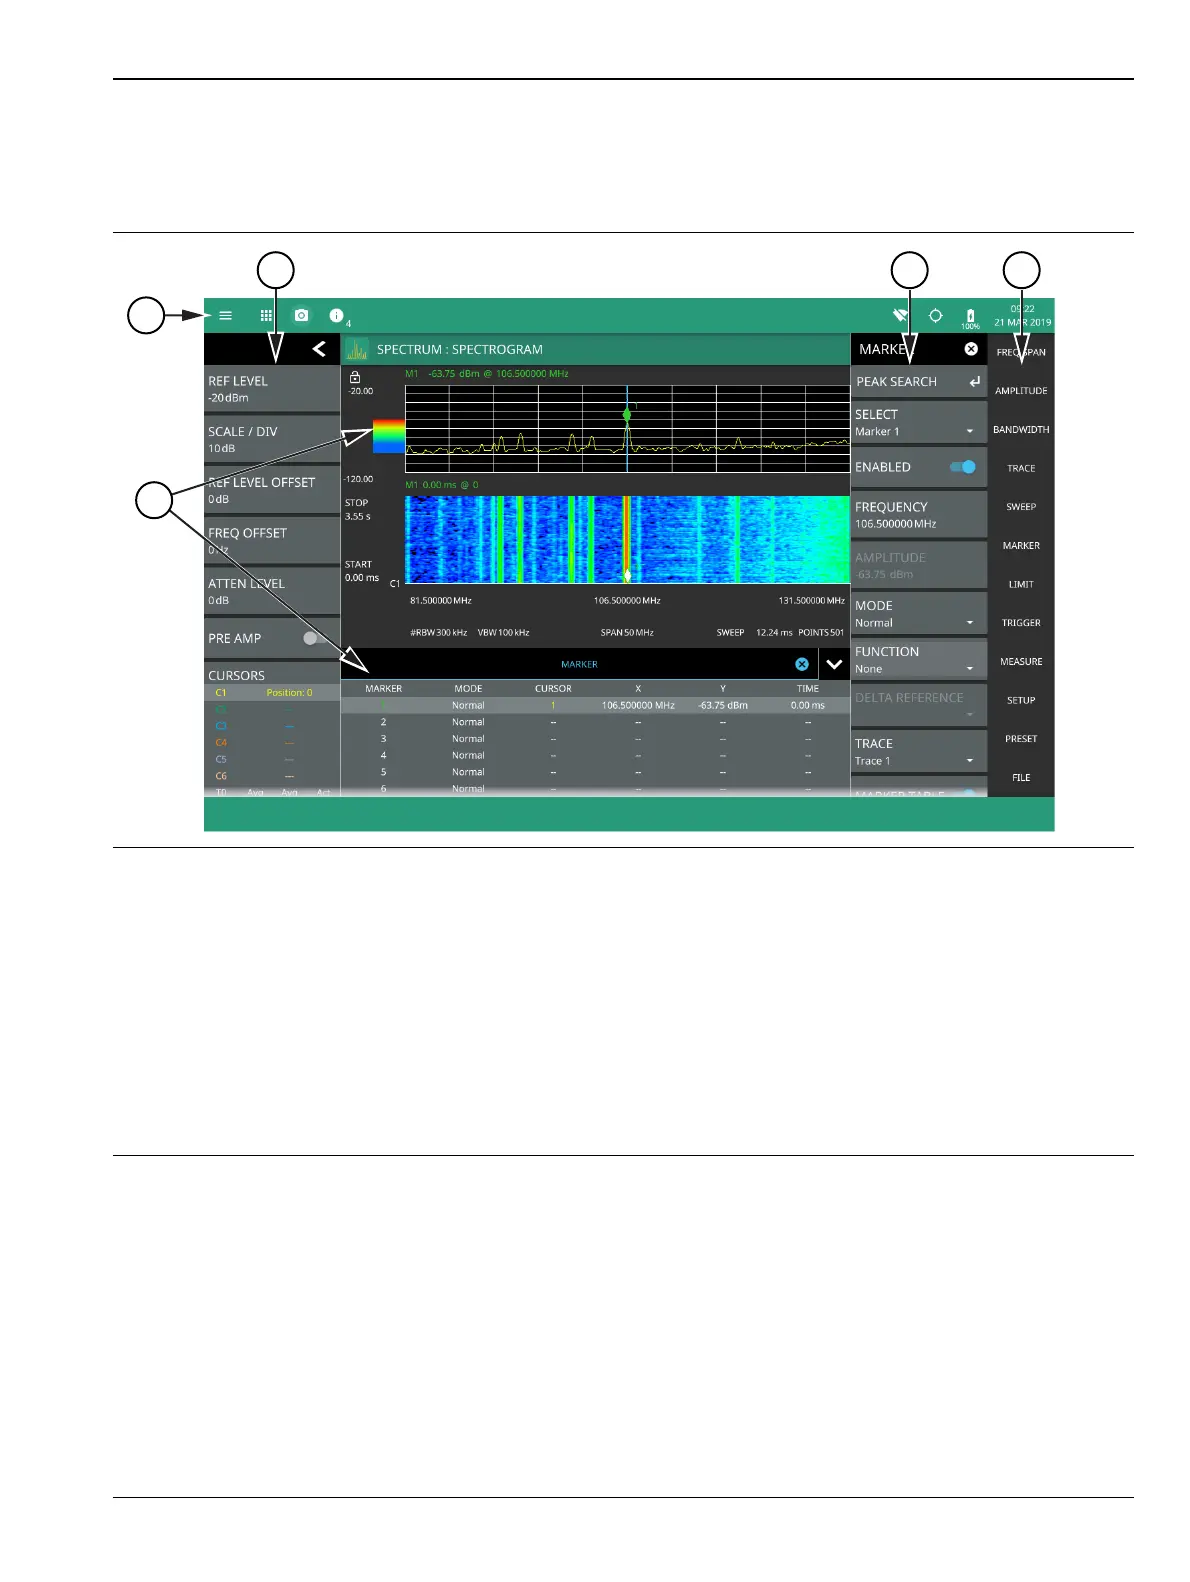Change SCALE / DIV 10 dB

coord(272,440)
